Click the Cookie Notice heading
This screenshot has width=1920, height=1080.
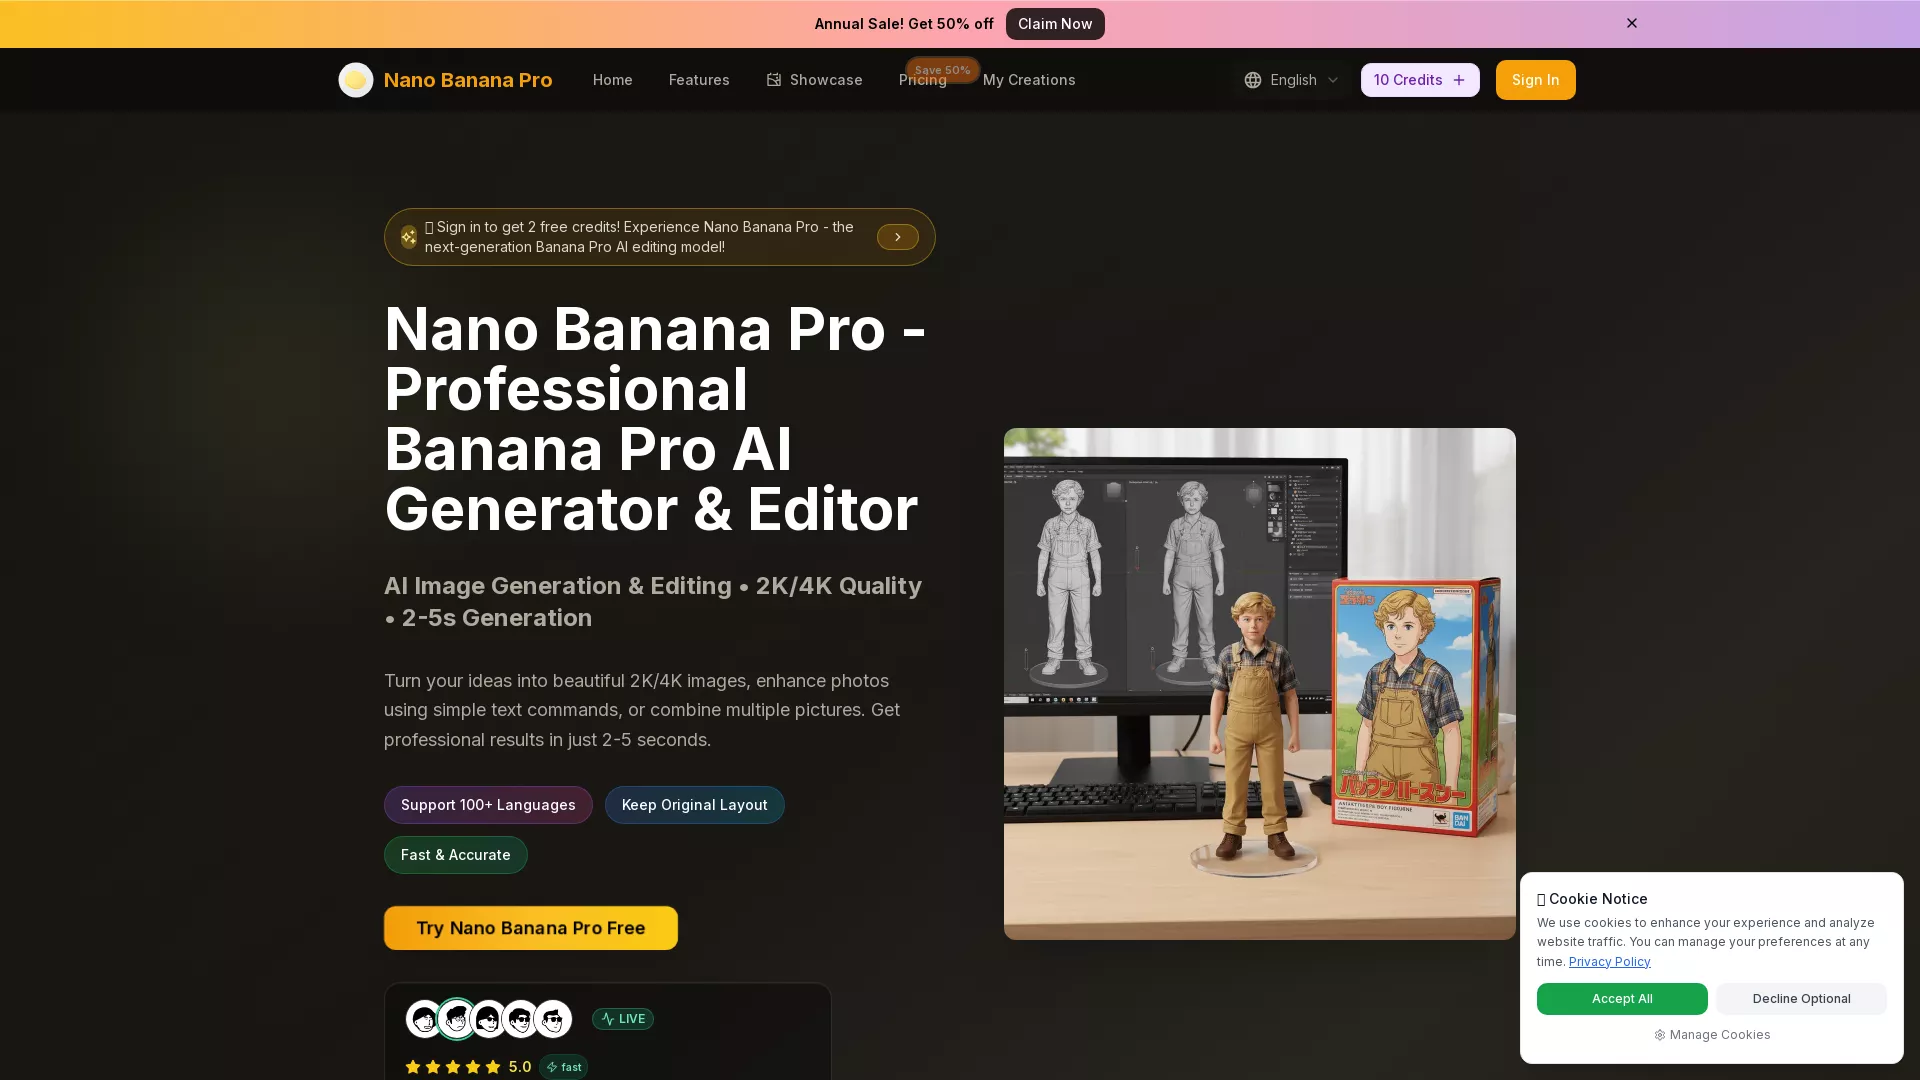pos(1592,899)
